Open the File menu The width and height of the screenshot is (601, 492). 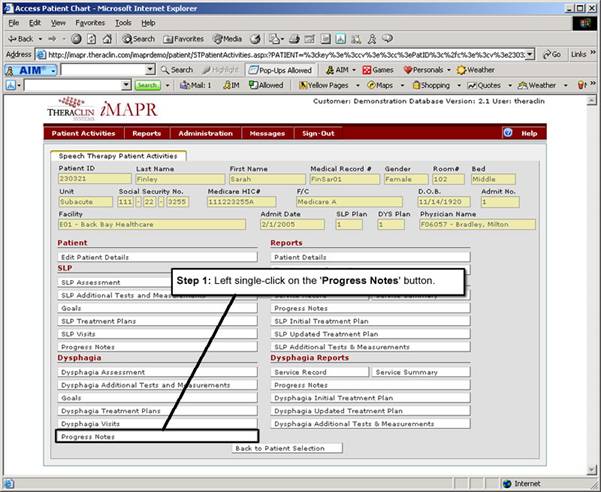click(x=13, y=23)
